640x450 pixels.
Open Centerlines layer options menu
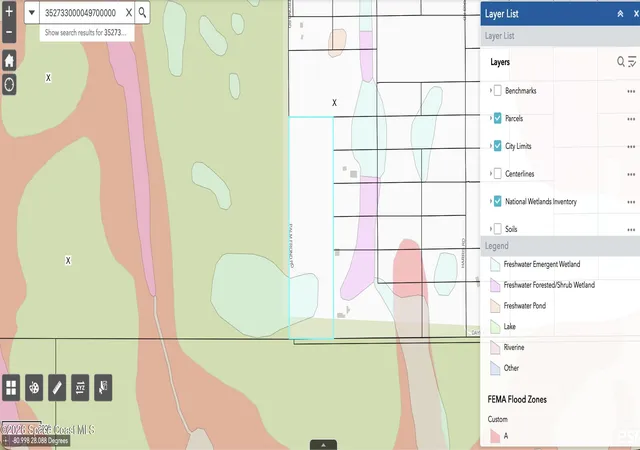[x=631, y=174]
